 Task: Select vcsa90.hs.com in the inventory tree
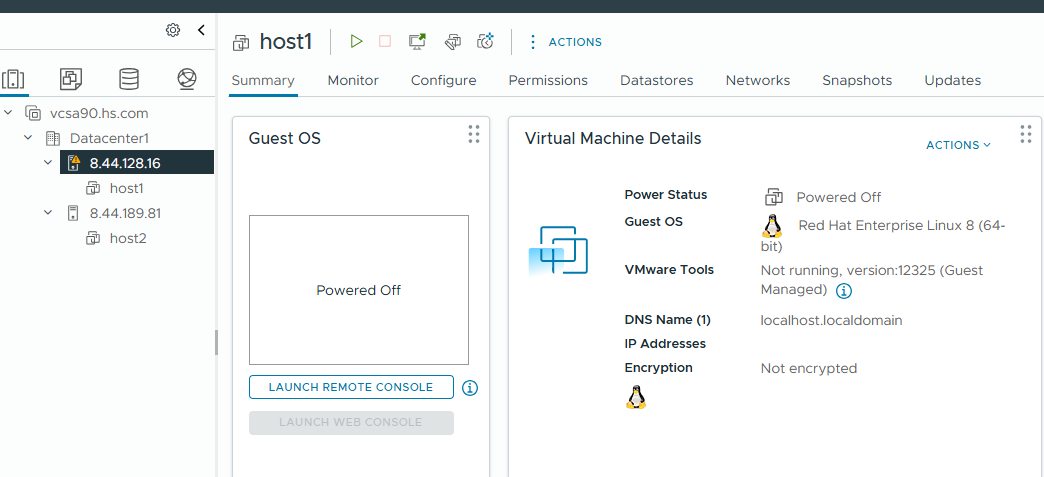[x=99, y=113]
